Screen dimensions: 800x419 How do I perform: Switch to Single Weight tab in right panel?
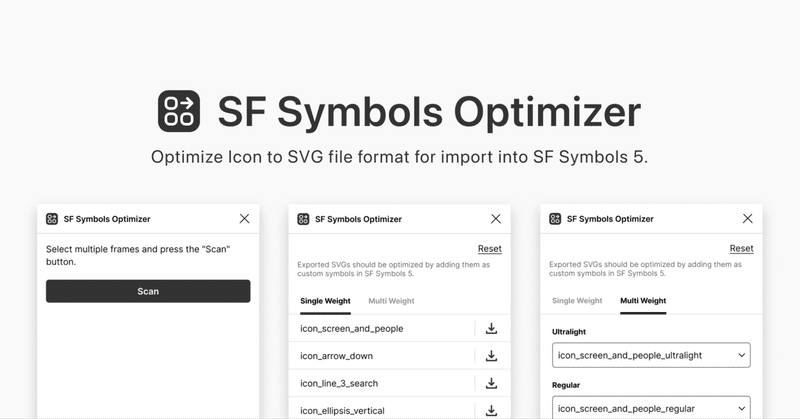[577, 301]
